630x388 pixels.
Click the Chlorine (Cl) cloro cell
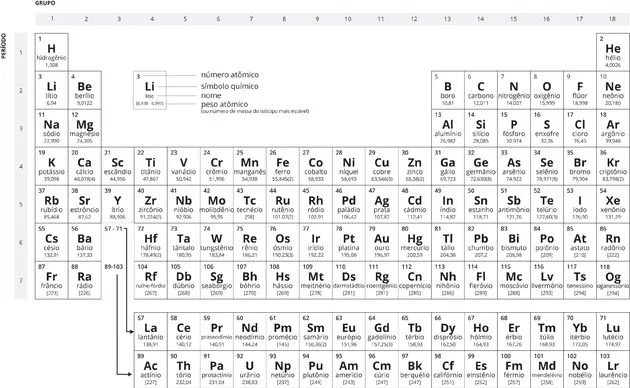click(580, 129)
